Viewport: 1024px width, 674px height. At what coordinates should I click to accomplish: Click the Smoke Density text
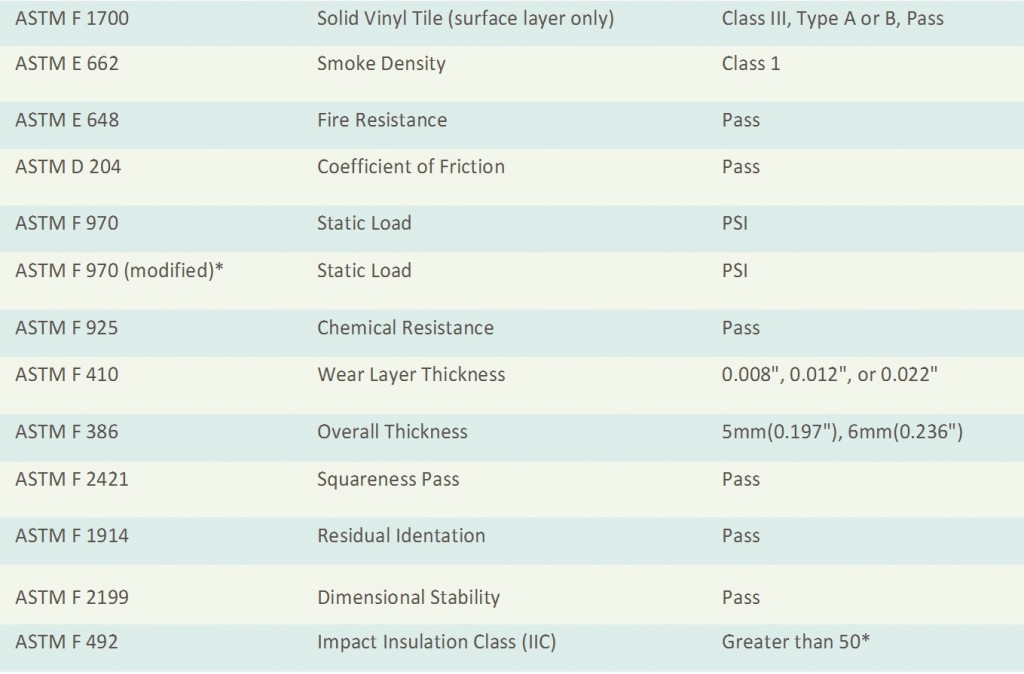tap(381, 64)
